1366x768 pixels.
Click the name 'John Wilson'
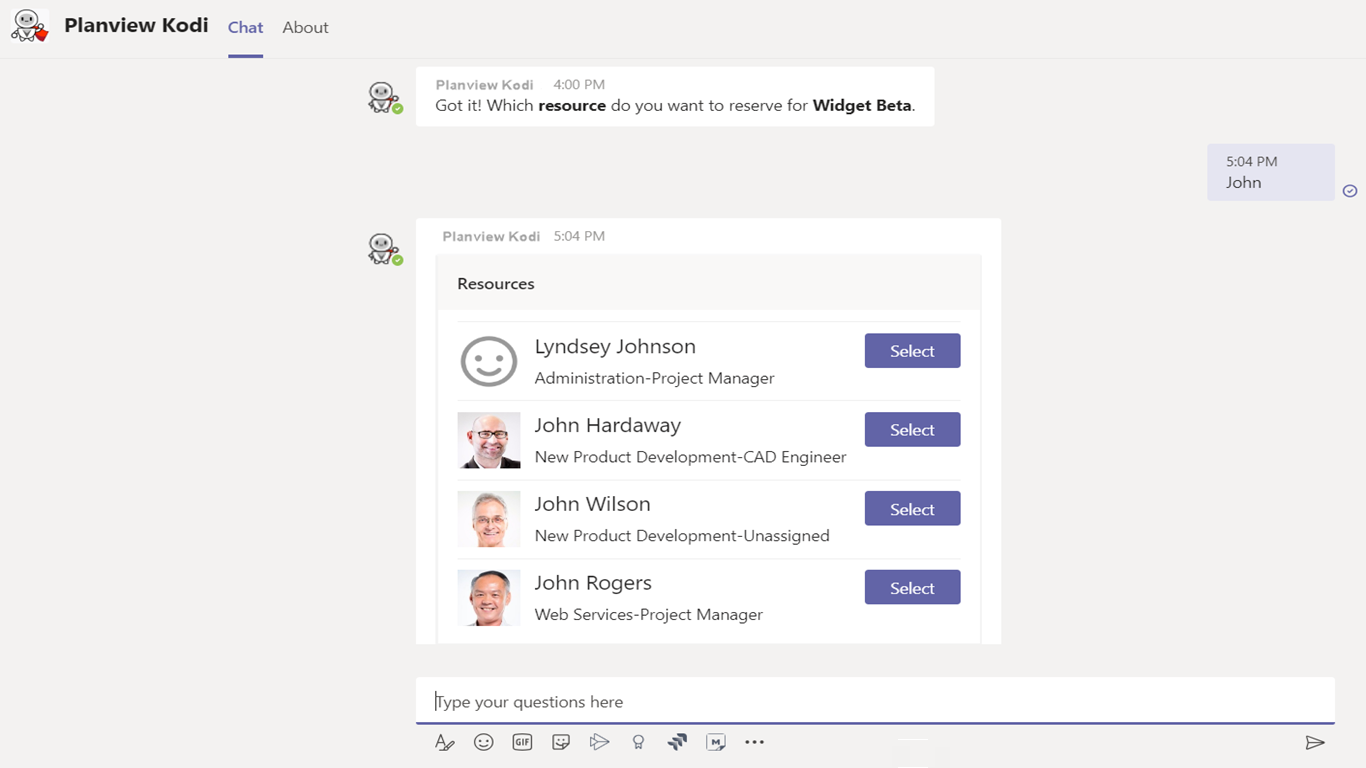click(x=593, y=505)
